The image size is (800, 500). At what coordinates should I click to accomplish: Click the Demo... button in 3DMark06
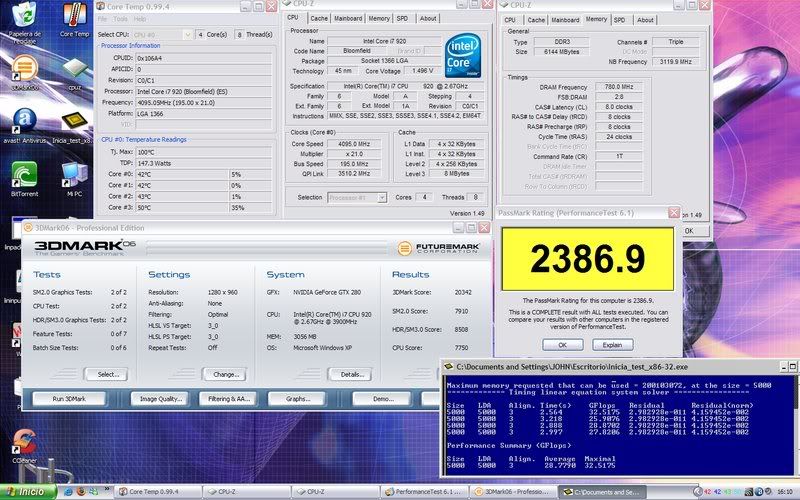pyautogui.click(x=382, y=399)
